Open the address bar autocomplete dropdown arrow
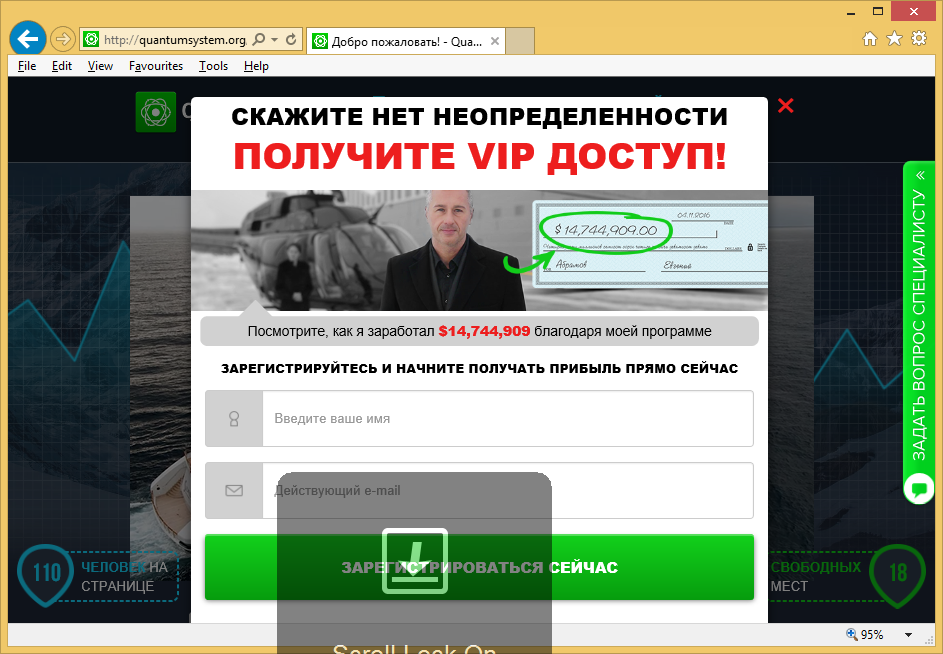Image resolution: width=943 pixels, height=654 pixels. 274,40
